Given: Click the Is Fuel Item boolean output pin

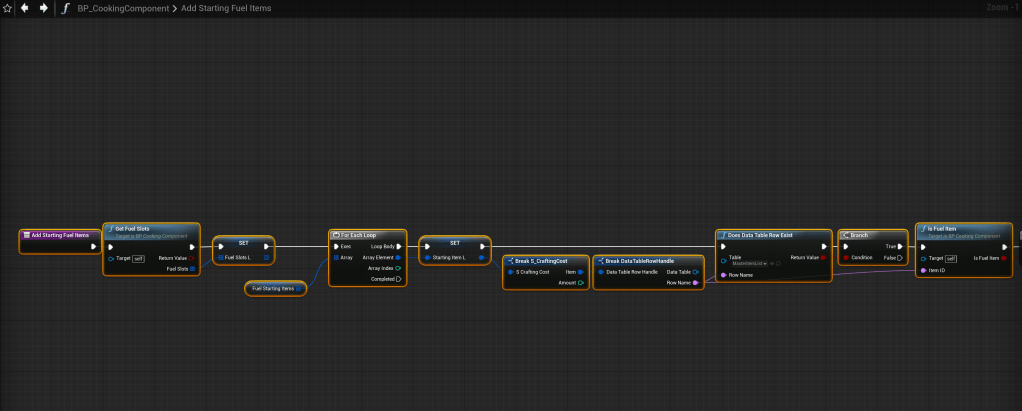Looking at the screenshot, I should click(x=1004, y=258).
